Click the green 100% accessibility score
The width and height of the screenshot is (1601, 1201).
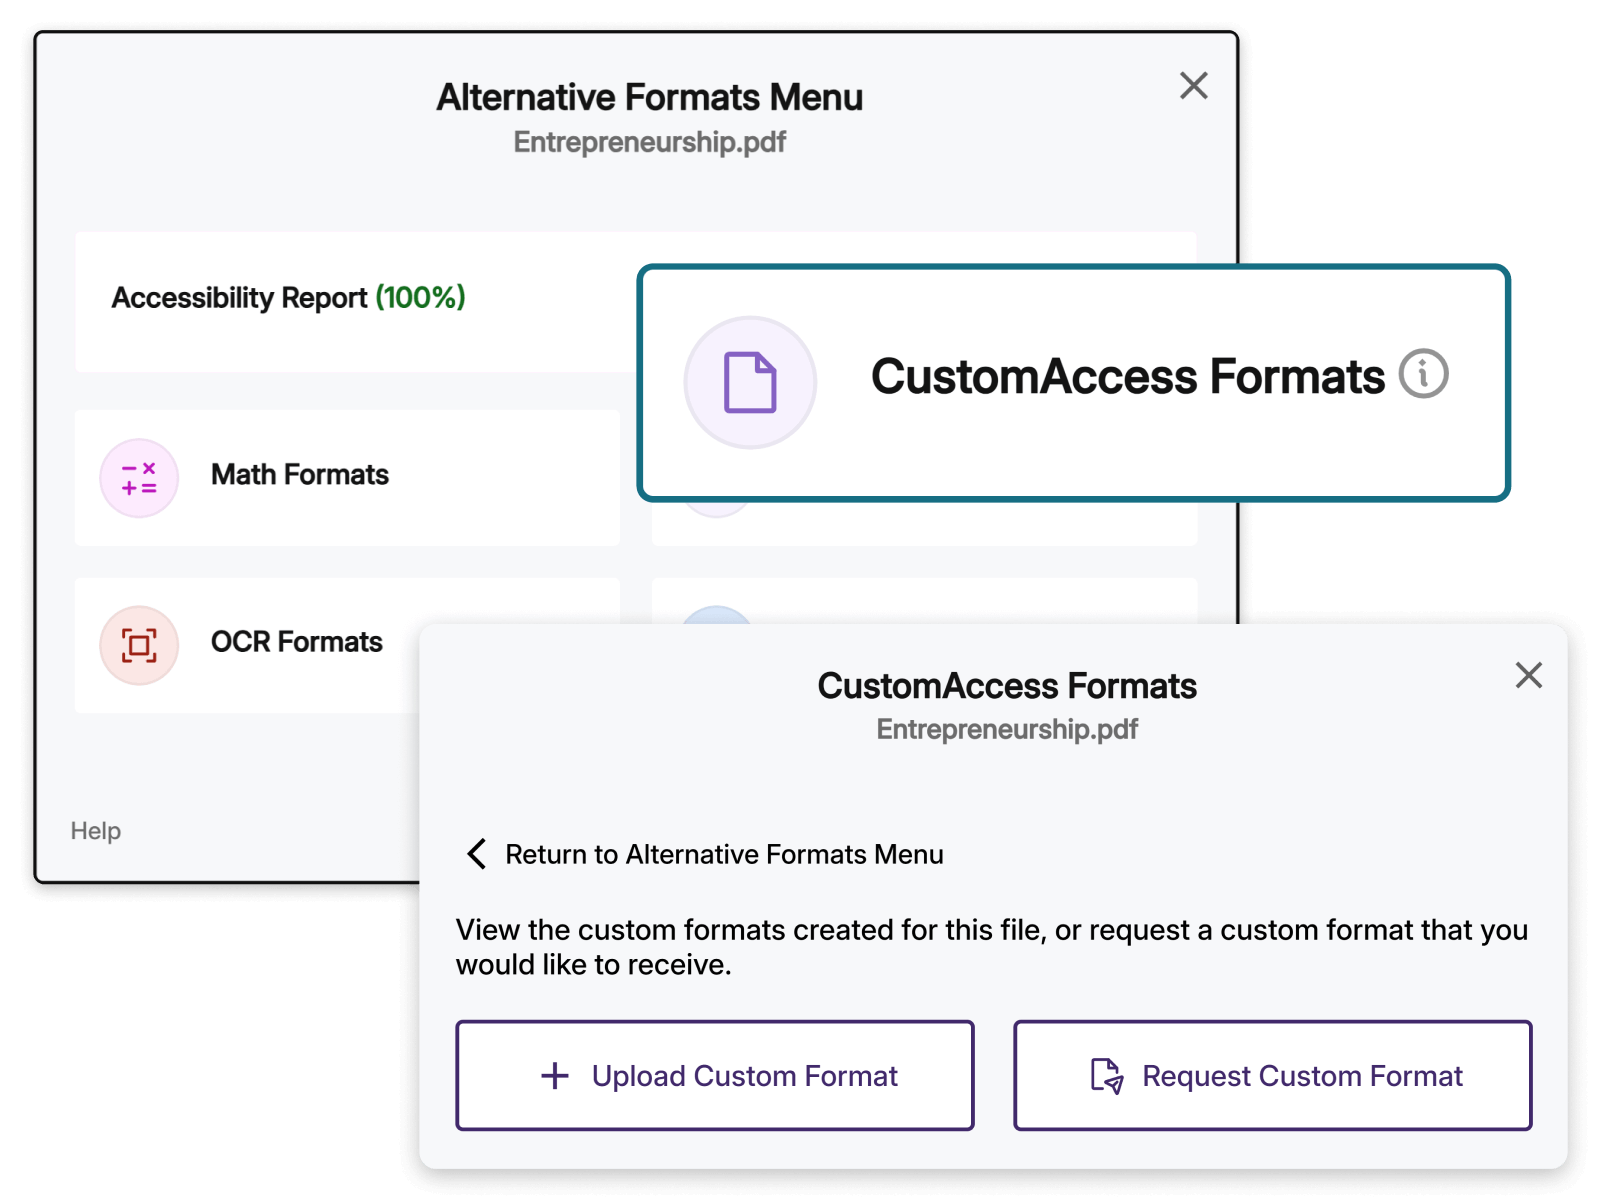tap(420, 298)
